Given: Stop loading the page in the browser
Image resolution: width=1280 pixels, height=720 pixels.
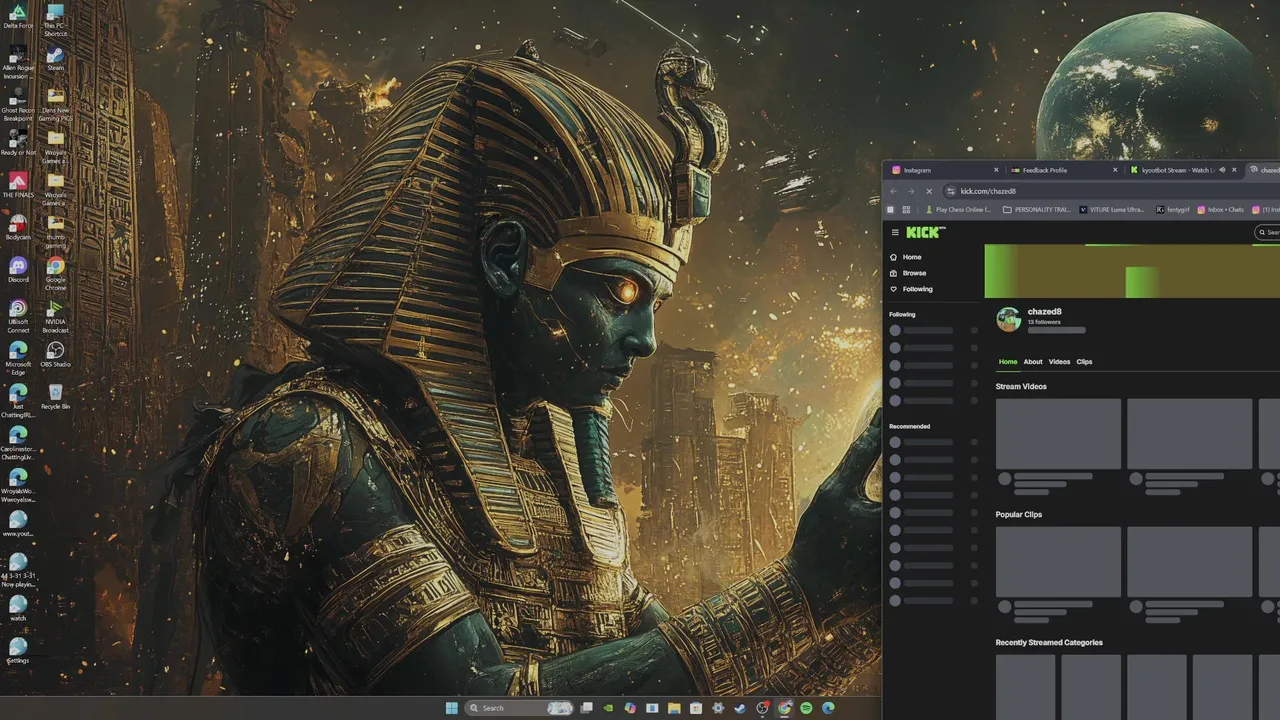Looking at the screenshot, I should (928, 191).
